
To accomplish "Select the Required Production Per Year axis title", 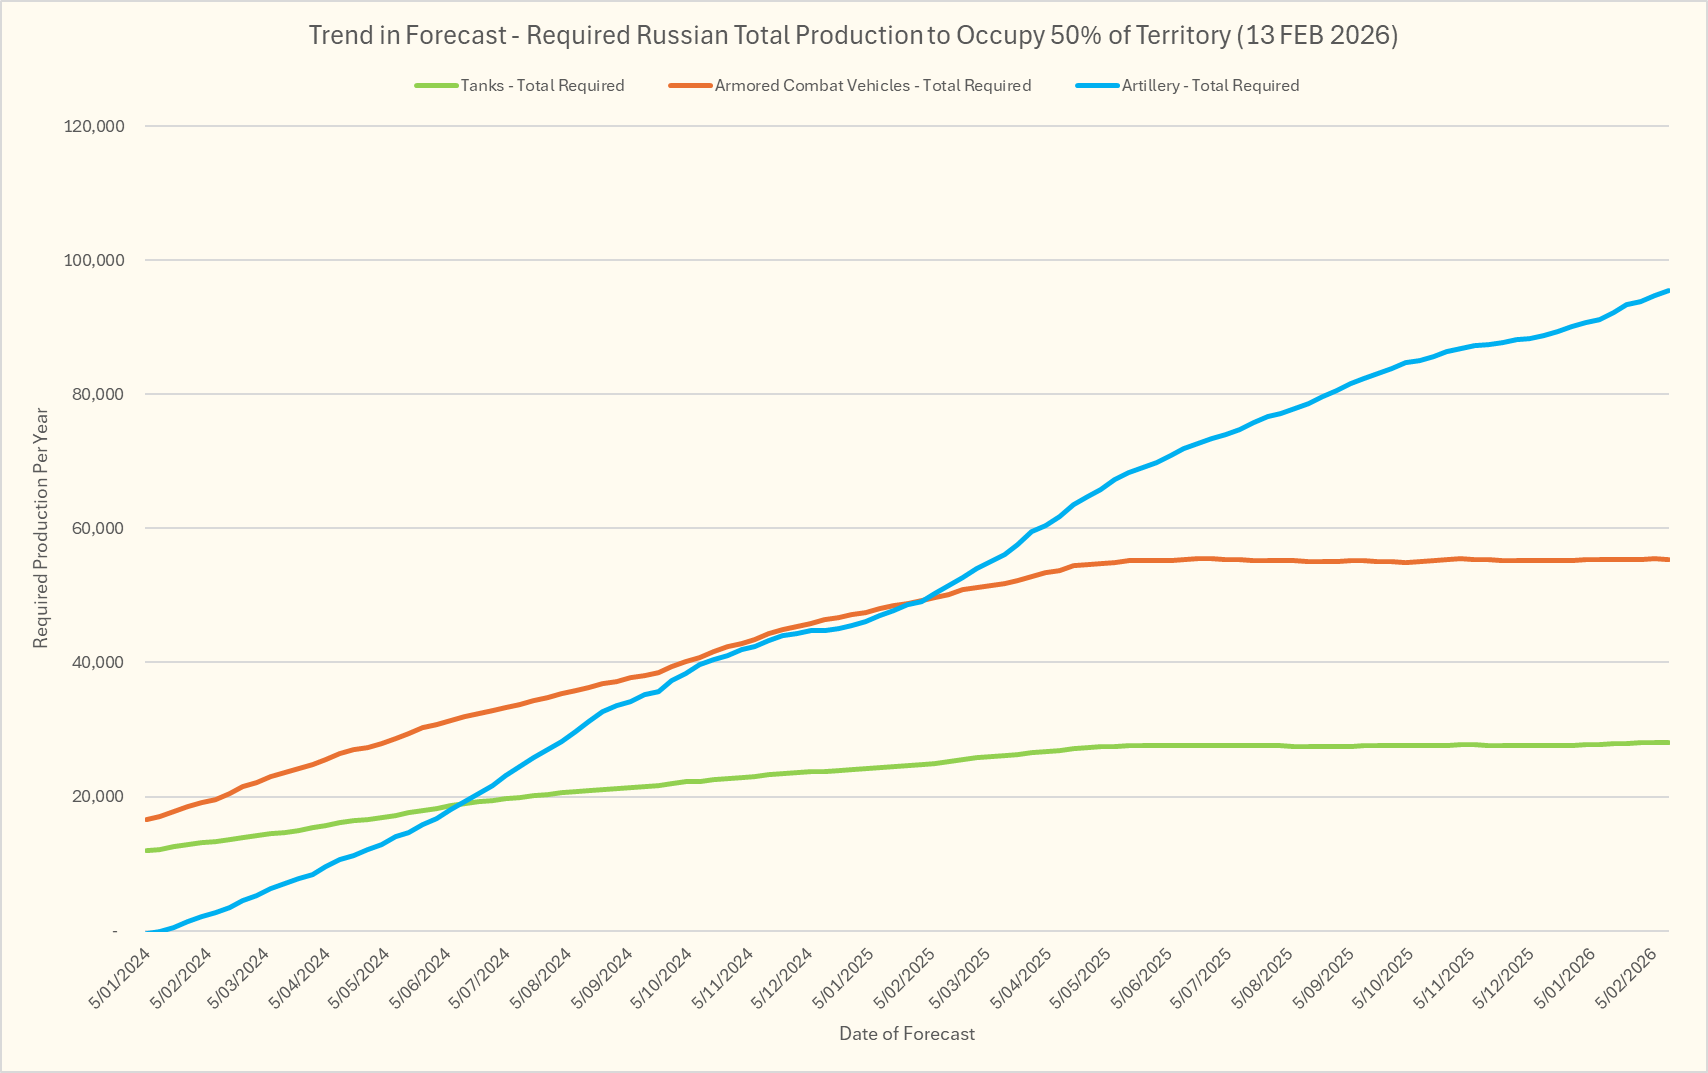I will [41, 527].
